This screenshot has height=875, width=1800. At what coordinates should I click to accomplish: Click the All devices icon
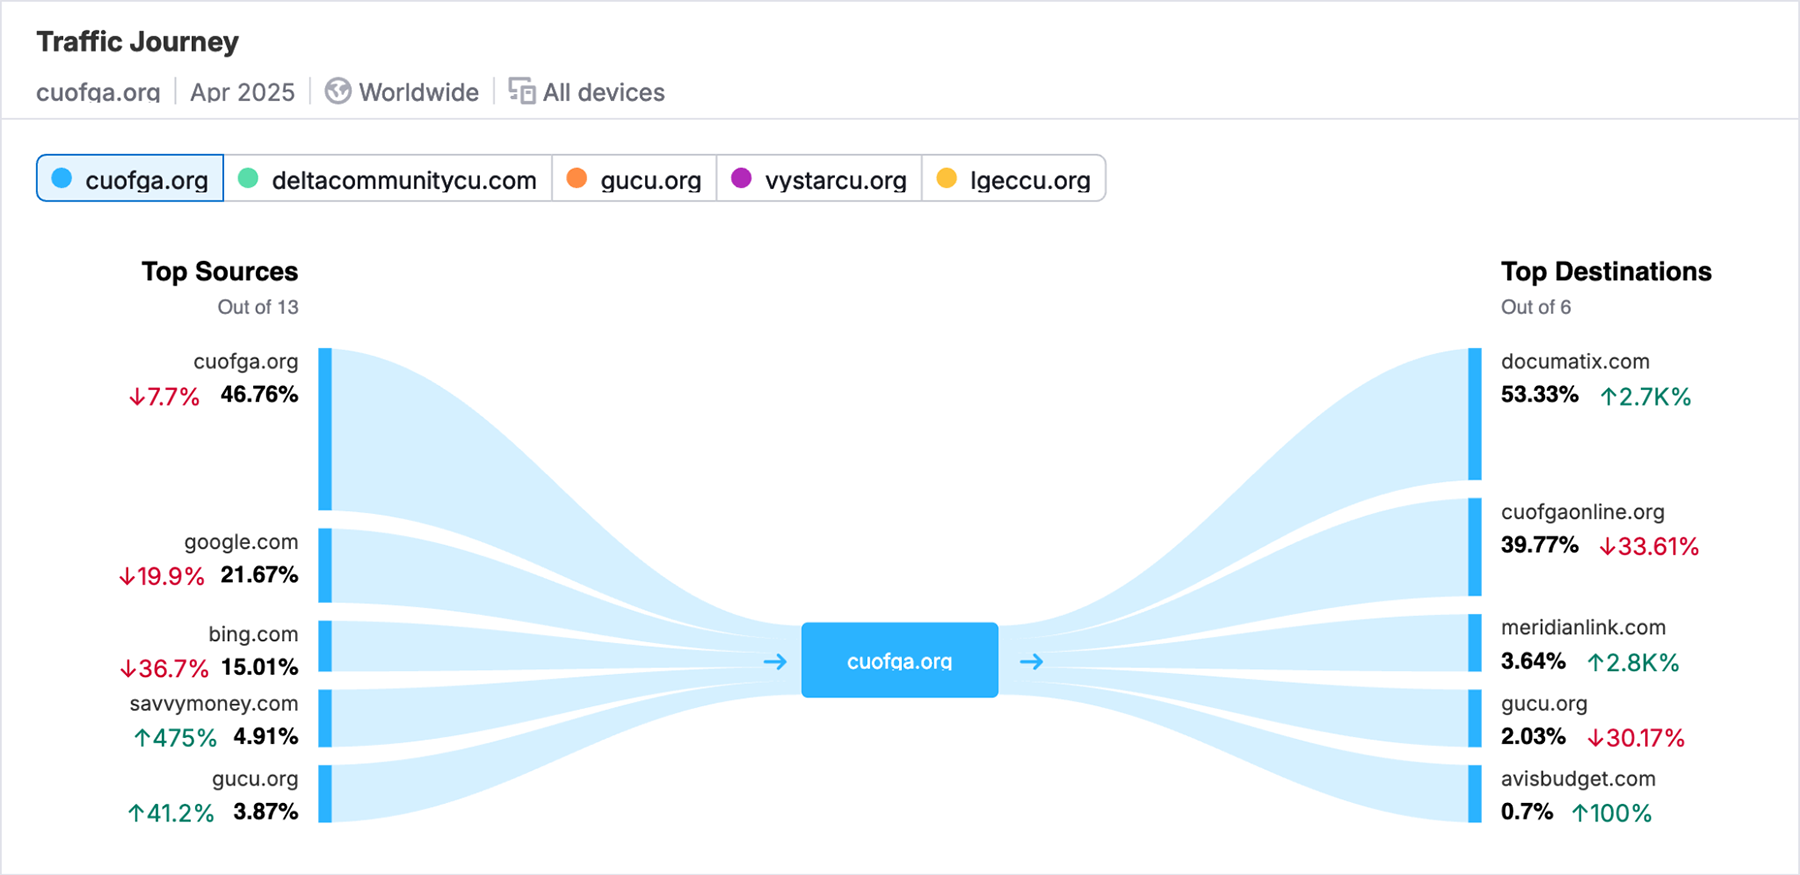521,92
